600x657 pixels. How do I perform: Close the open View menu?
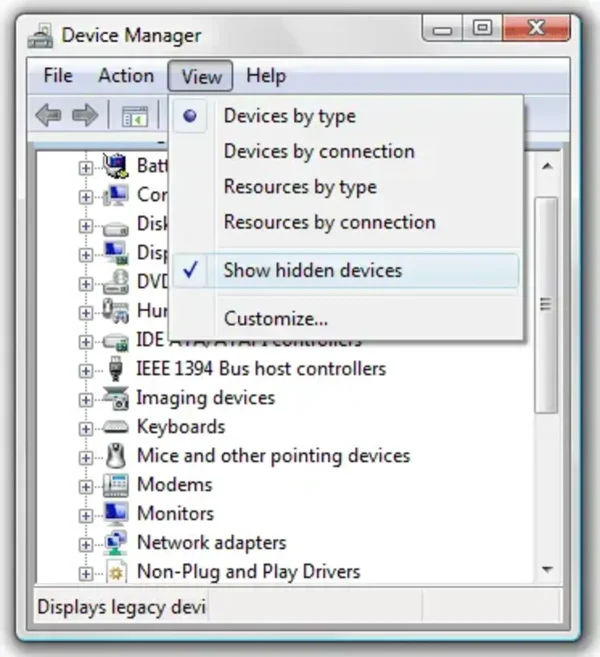pos(201,76)
